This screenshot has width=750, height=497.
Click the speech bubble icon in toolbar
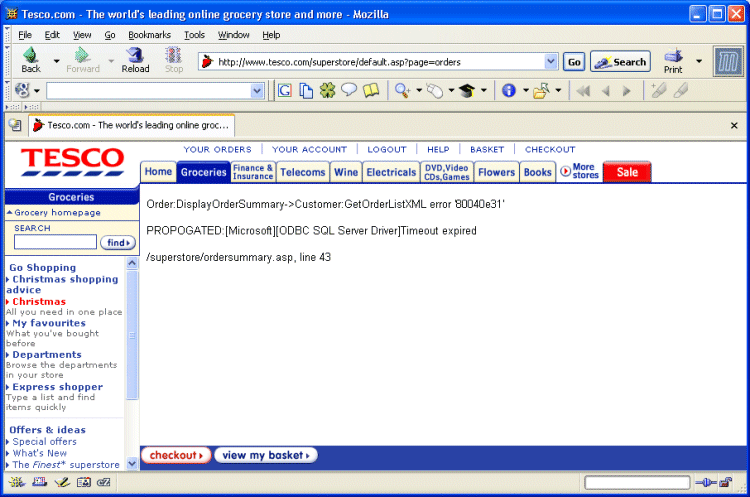tap(349, 90)
